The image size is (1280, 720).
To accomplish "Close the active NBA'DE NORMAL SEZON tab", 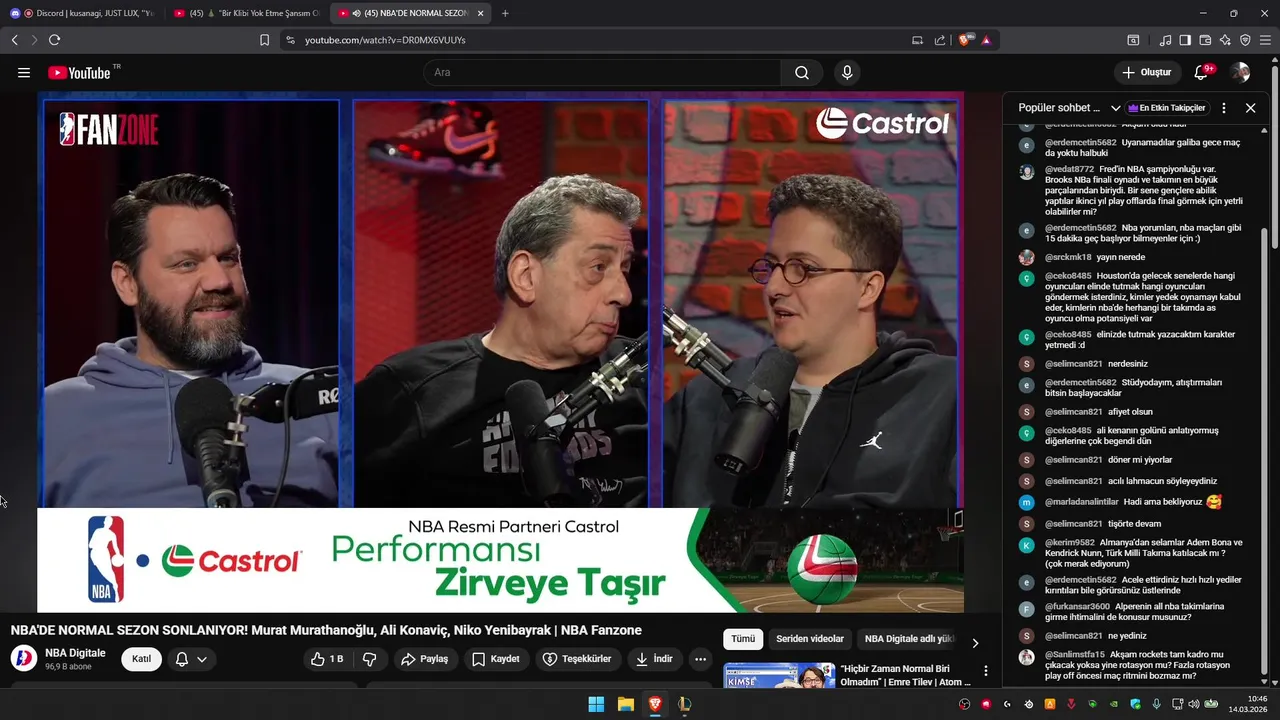I will [481, 13].
